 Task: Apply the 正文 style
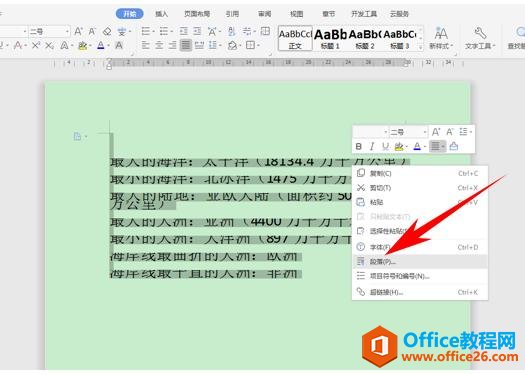(x=295, y=39)
